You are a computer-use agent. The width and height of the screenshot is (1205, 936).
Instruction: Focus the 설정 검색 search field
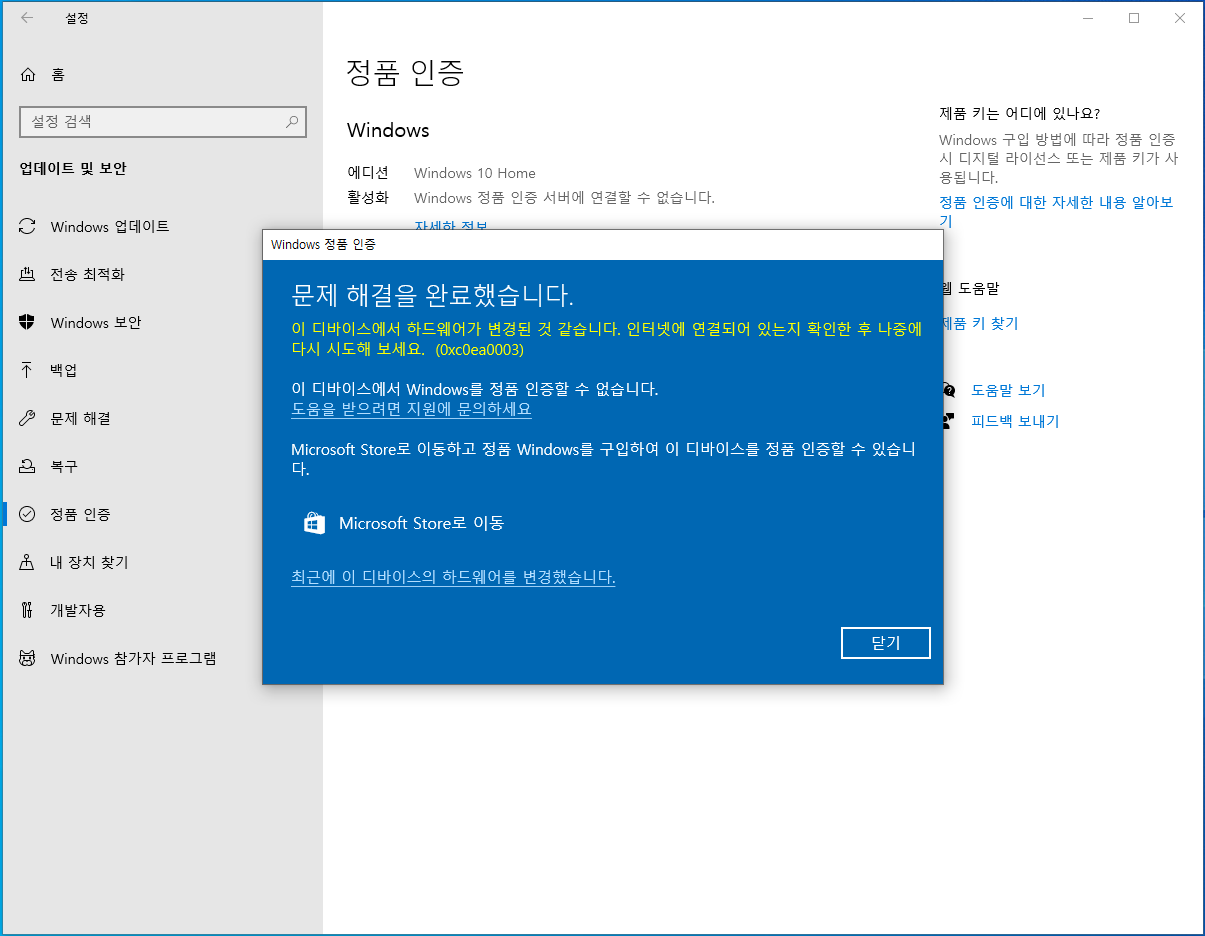(x=163, y=122)
